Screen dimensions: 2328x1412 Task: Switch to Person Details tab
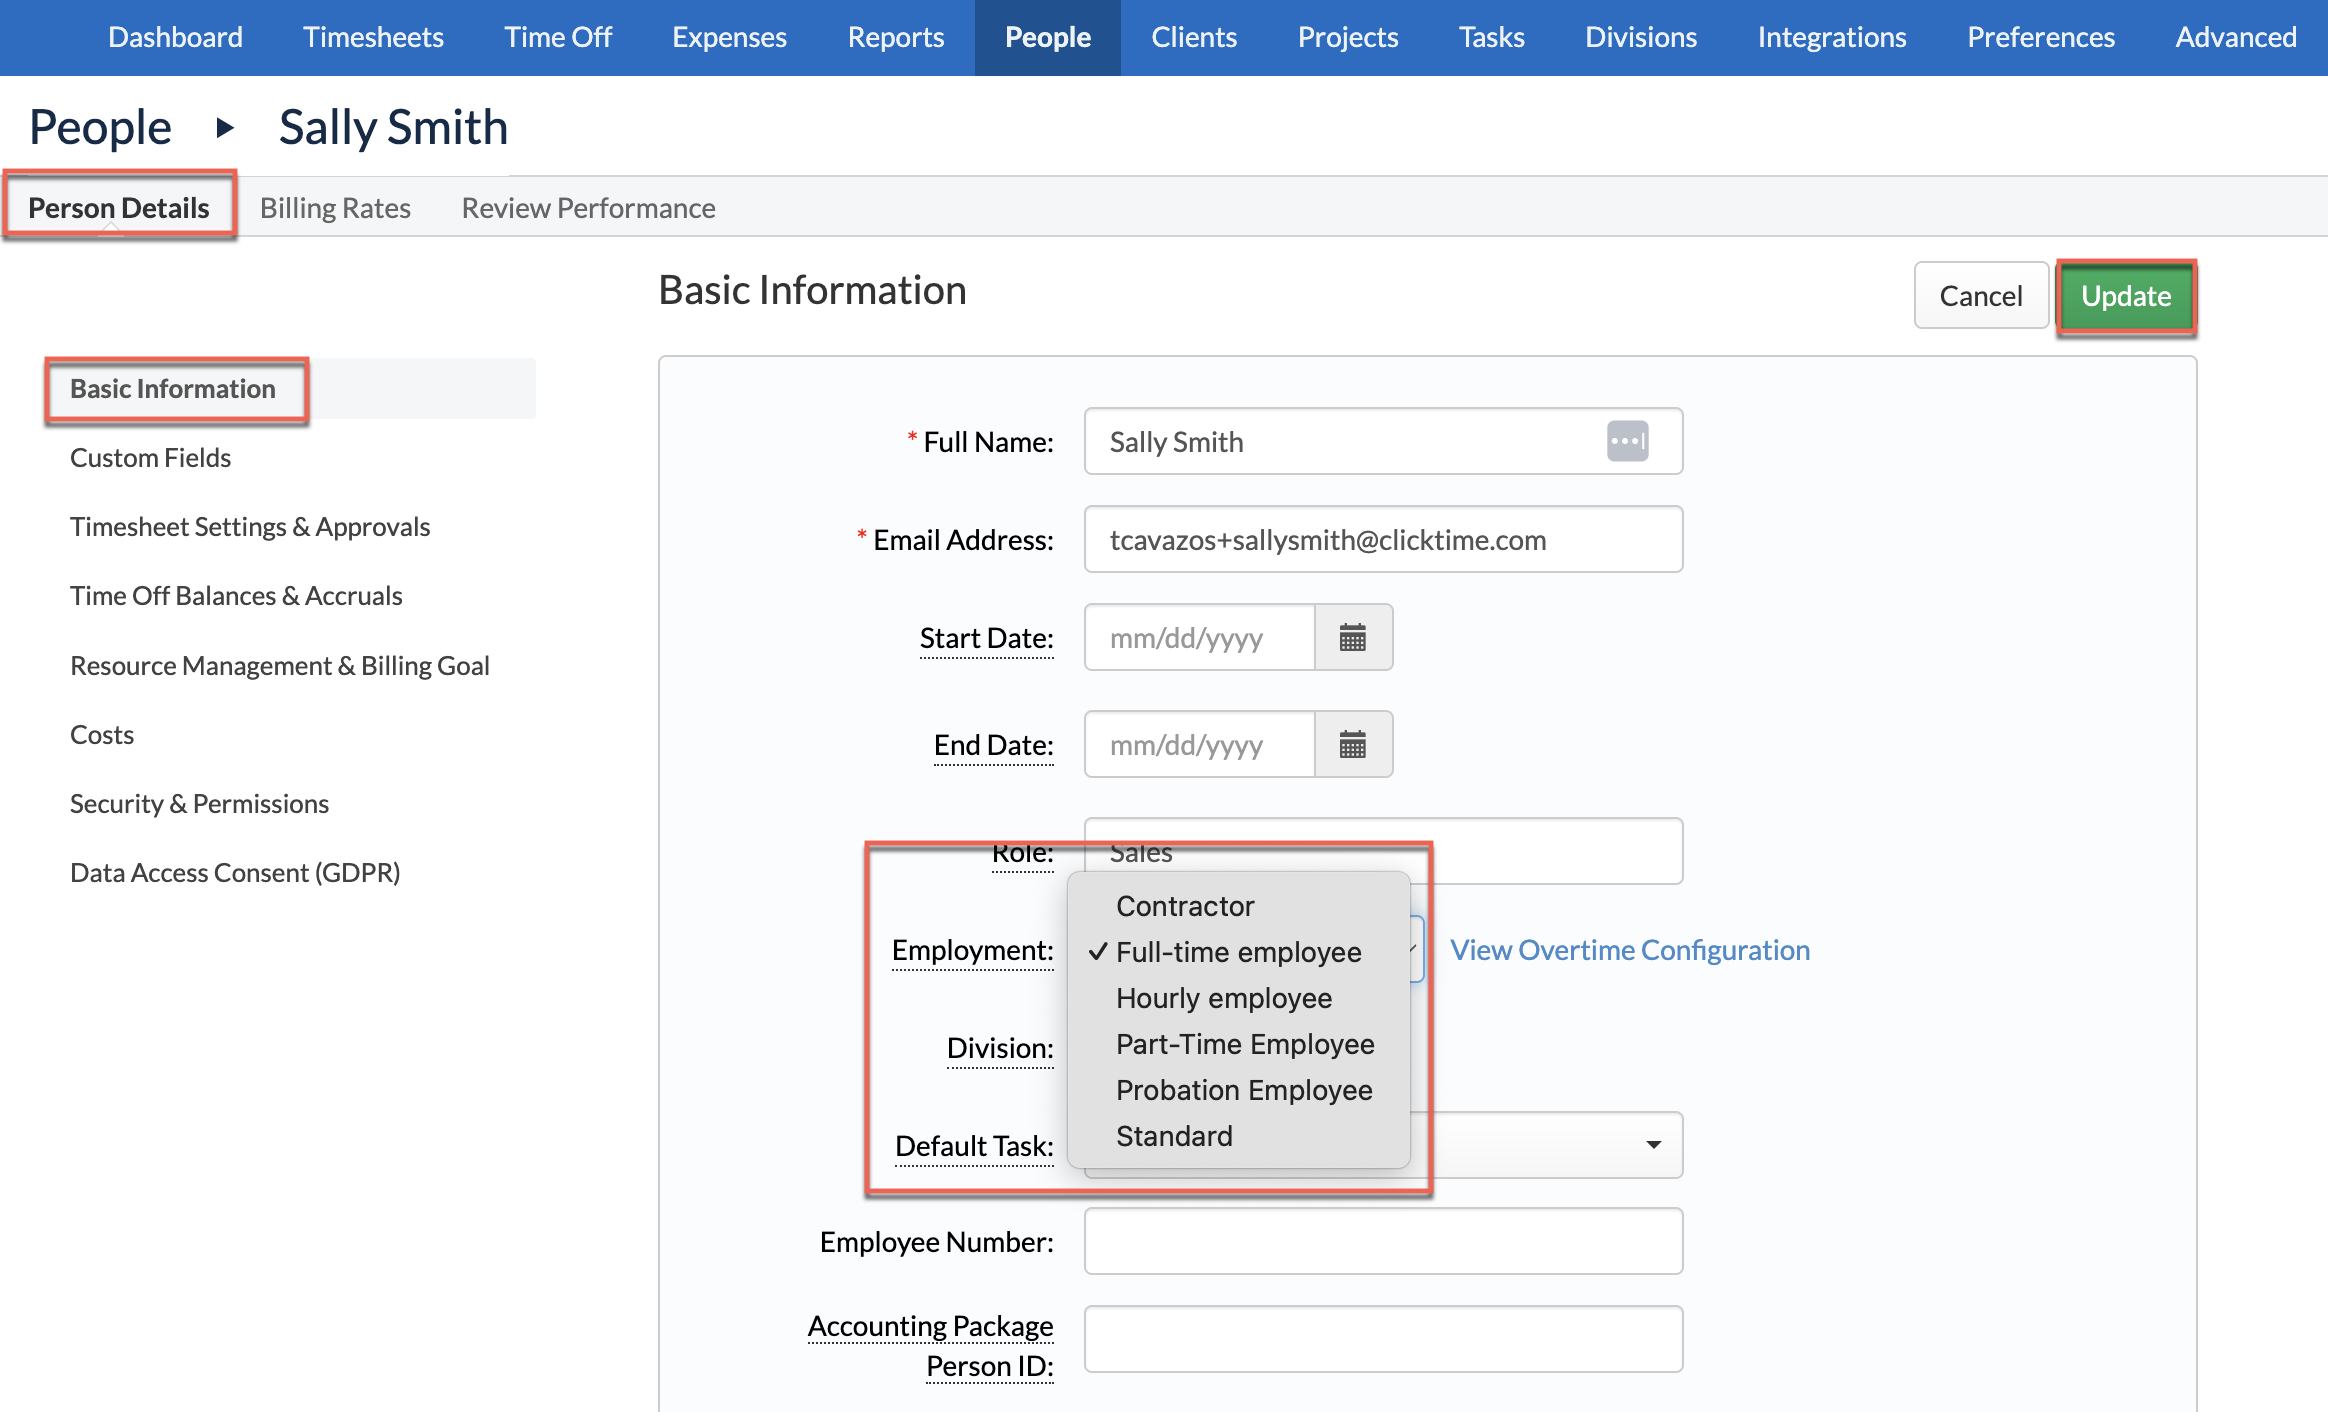point(119,207)
